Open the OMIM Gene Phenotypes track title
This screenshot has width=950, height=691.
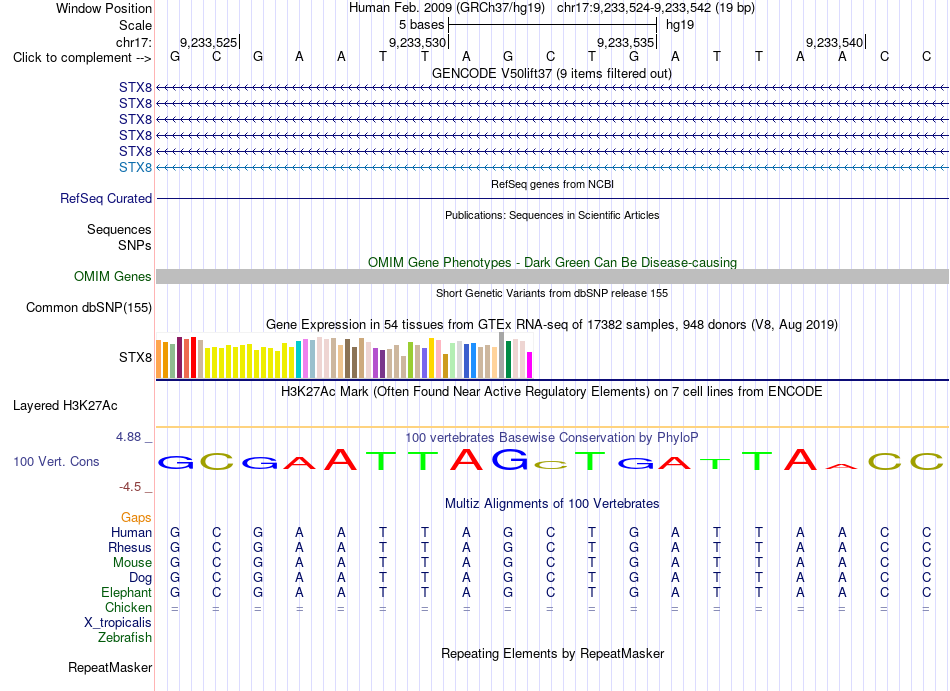point(552,262)
